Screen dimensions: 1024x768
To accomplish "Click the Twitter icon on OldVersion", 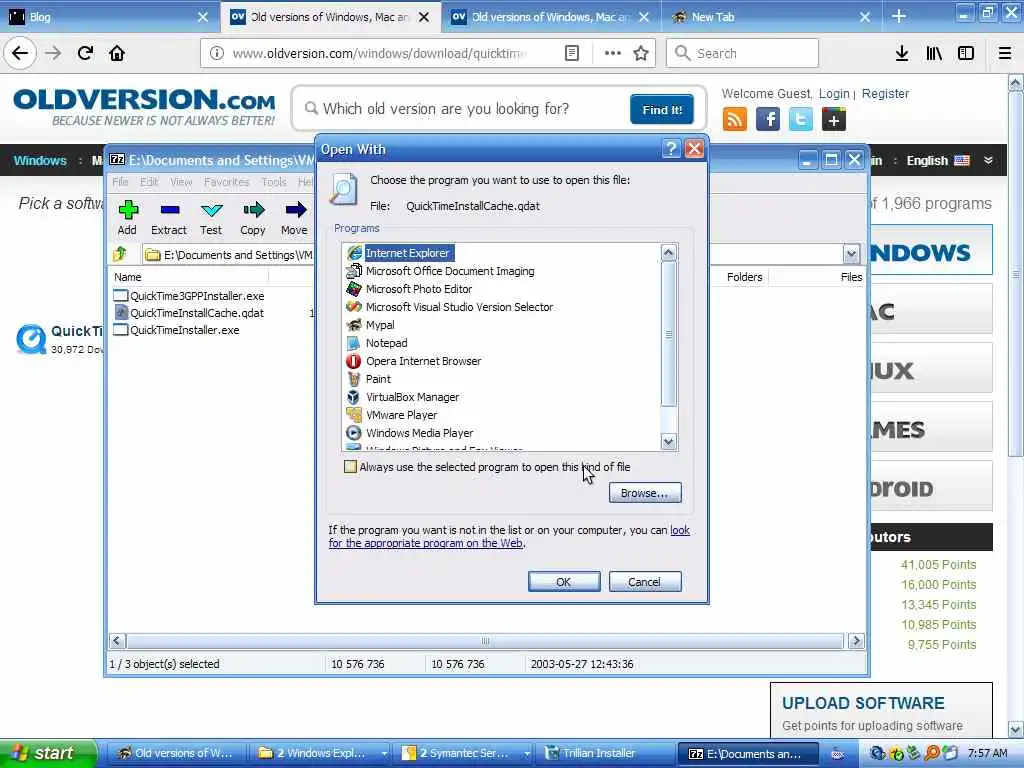I will pyautogui.click(x=801, y=120).
